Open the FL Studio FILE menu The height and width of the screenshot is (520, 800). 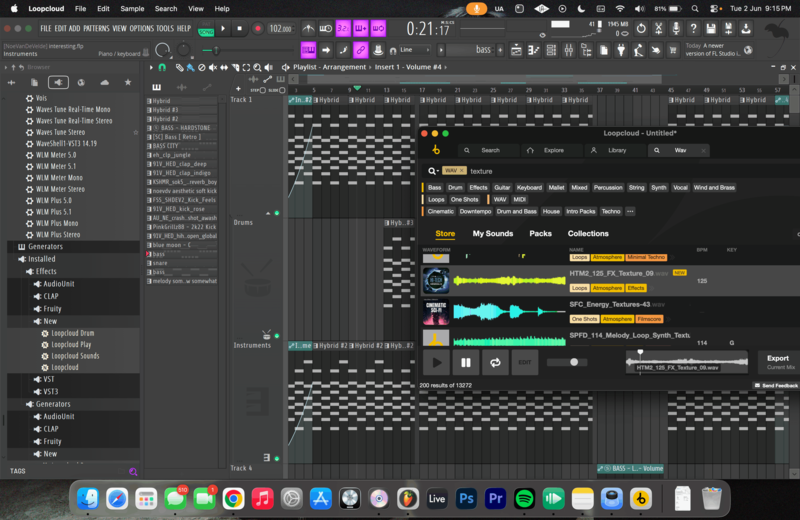coord(46,29)
